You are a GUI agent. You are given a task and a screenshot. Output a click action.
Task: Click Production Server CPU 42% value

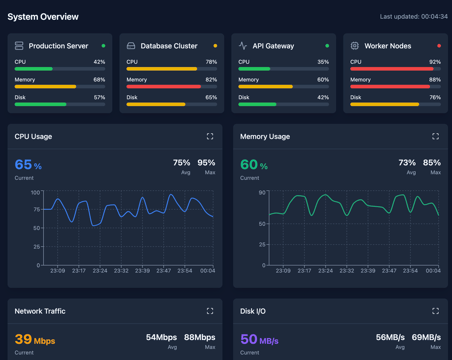coord(99,62)
